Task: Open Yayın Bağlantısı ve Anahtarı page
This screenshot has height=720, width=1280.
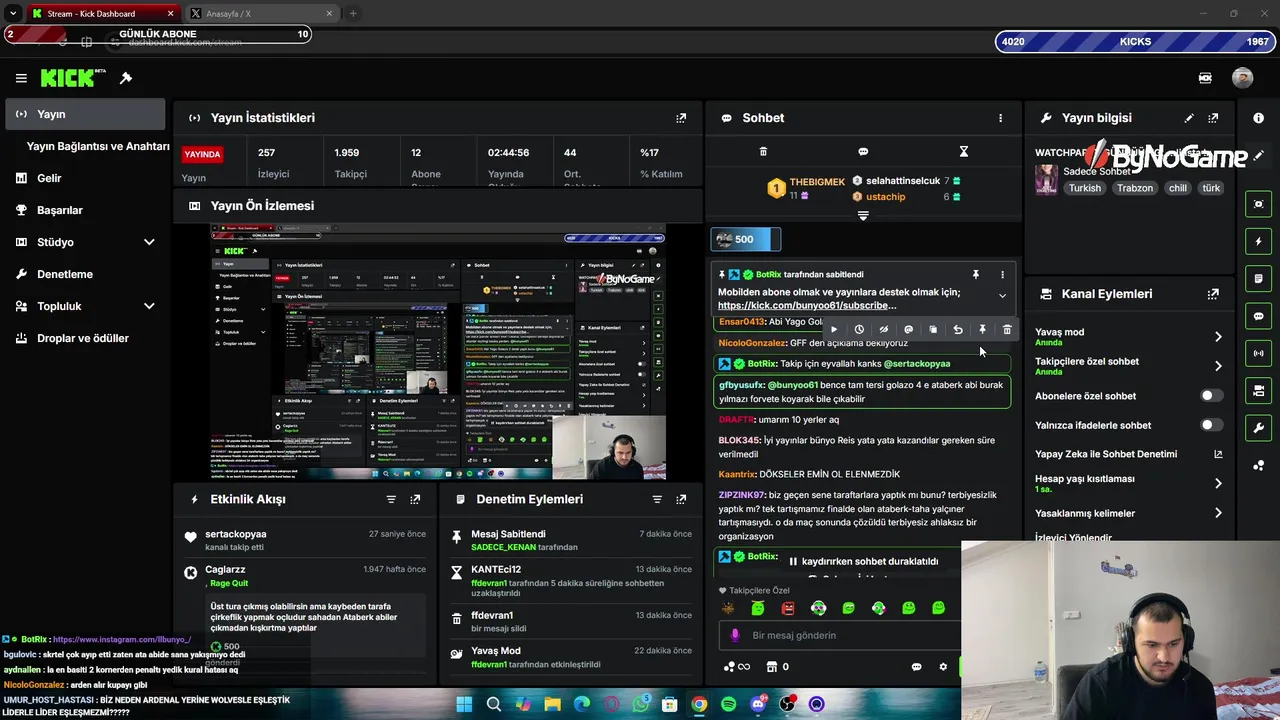Action: [x=98, y=146]
